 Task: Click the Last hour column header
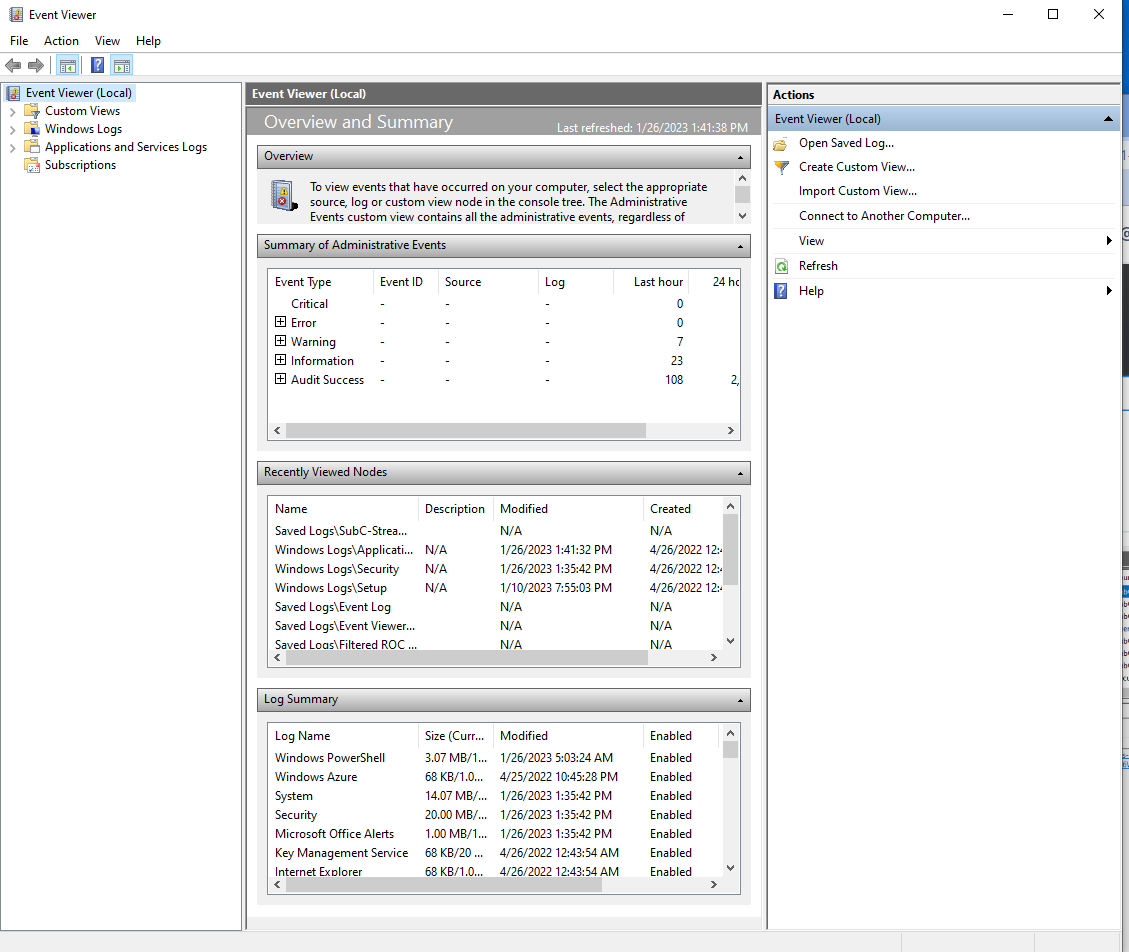[x=658, y=282]
